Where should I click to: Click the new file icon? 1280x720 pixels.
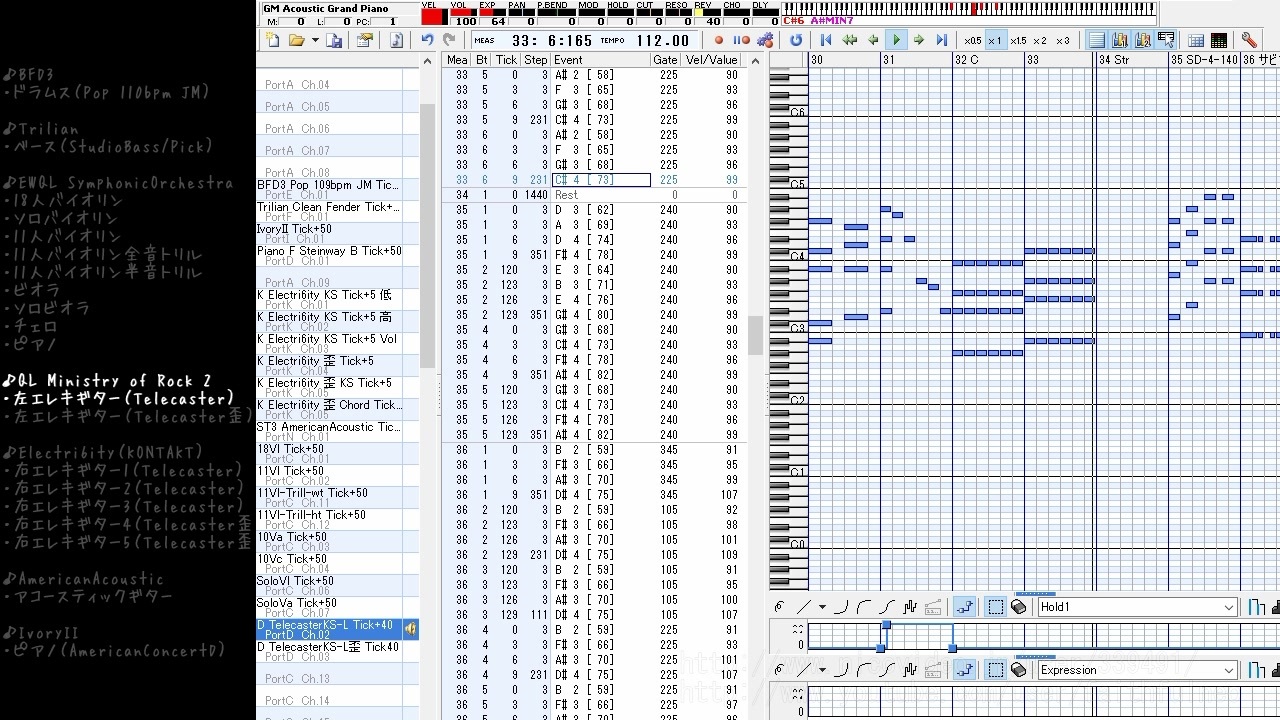(x=273, y=41)
